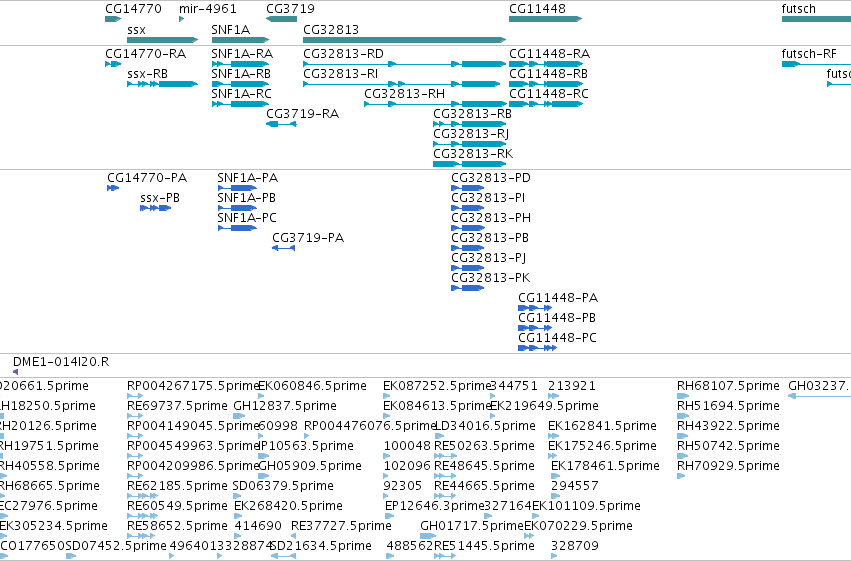Select EST label RE50263.5prime

pyautogui.click(x=484, y=447)
